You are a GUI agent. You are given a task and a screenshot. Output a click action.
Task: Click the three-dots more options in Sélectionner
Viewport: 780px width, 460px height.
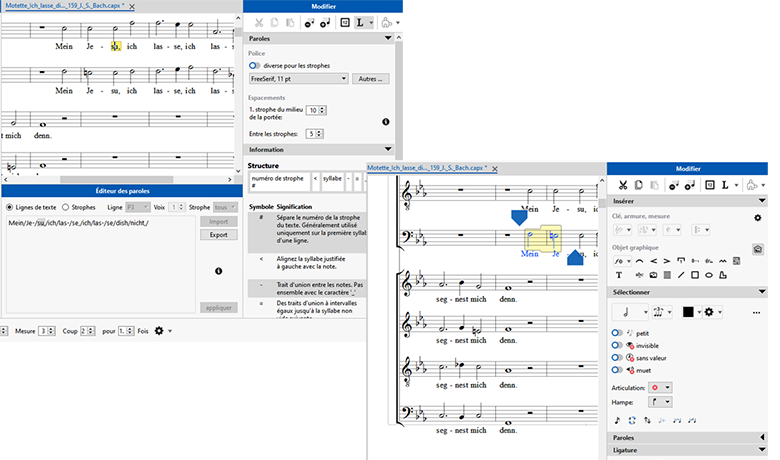pos(756,312)
